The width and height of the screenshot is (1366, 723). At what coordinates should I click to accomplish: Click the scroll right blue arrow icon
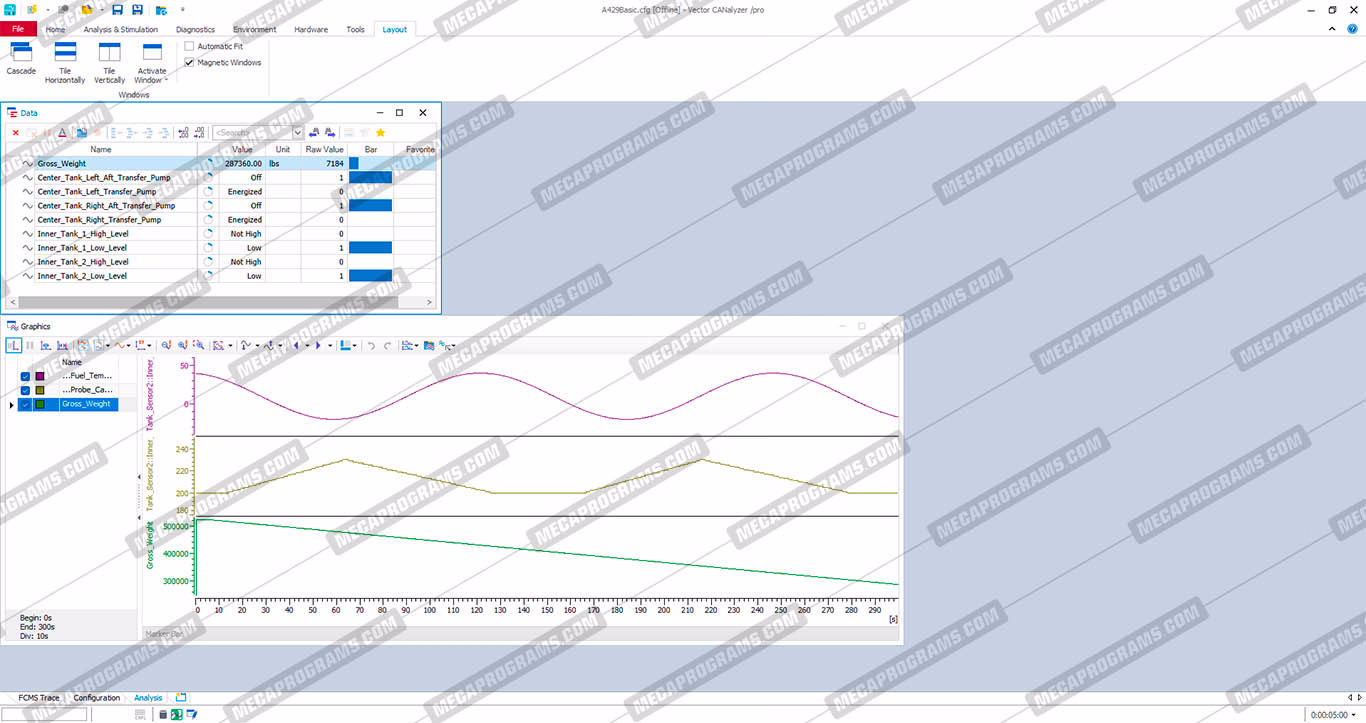click(x=318, y=345)
